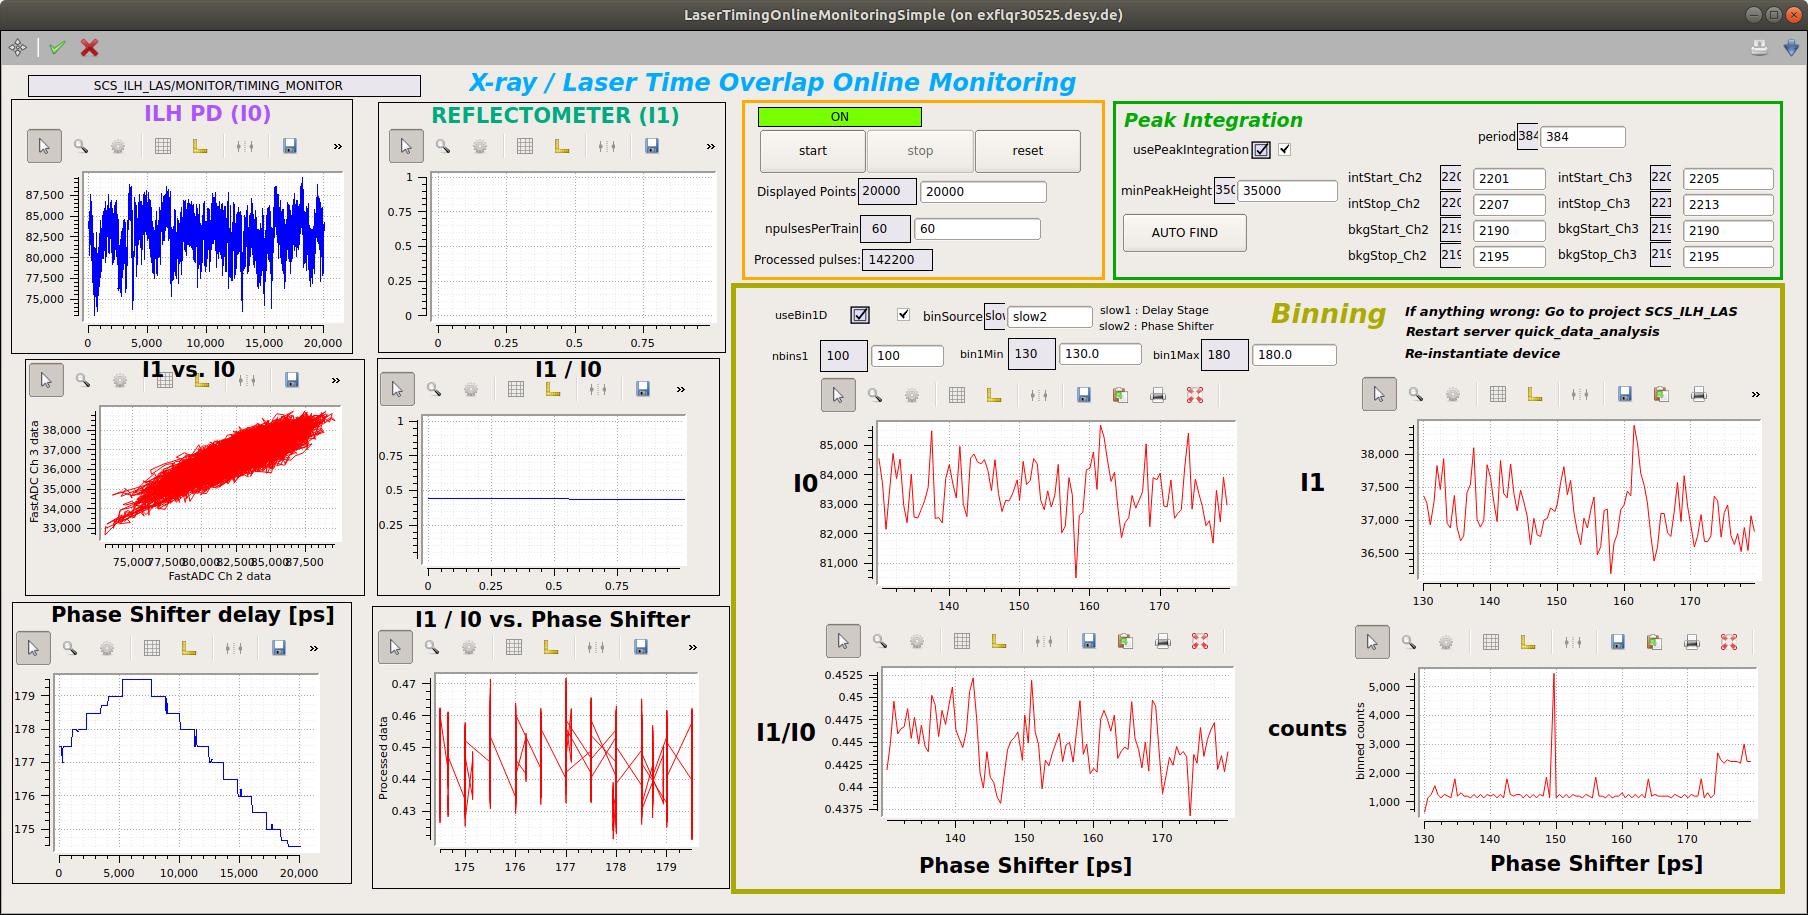Click Processed pulses value 142200
This screenshot has width=1808, height=915.
pyautogui.click(x=897, y=260)
